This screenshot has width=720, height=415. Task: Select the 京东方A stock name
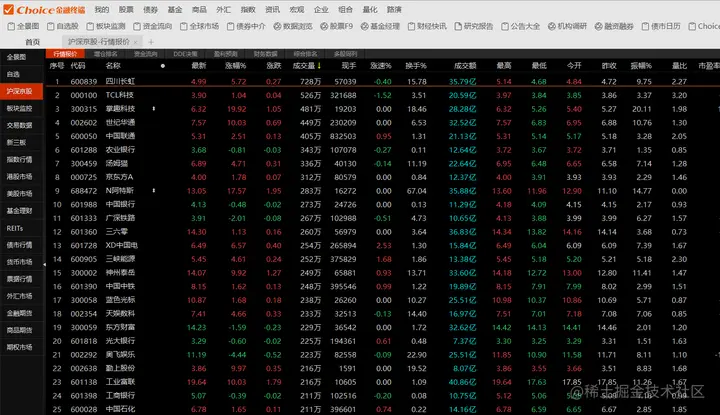click(x=119, y=177)
